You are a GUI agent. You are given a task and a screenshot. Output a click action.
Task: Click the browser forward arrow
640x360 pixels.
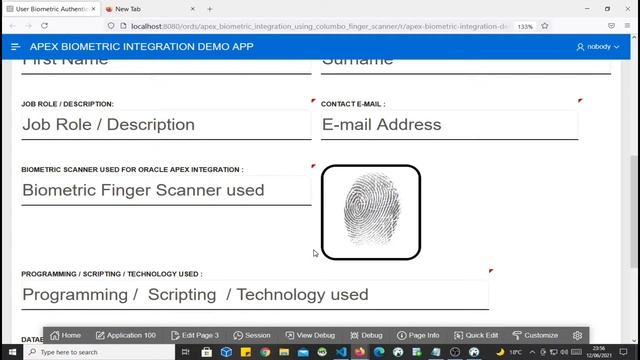tap(29, 26)
